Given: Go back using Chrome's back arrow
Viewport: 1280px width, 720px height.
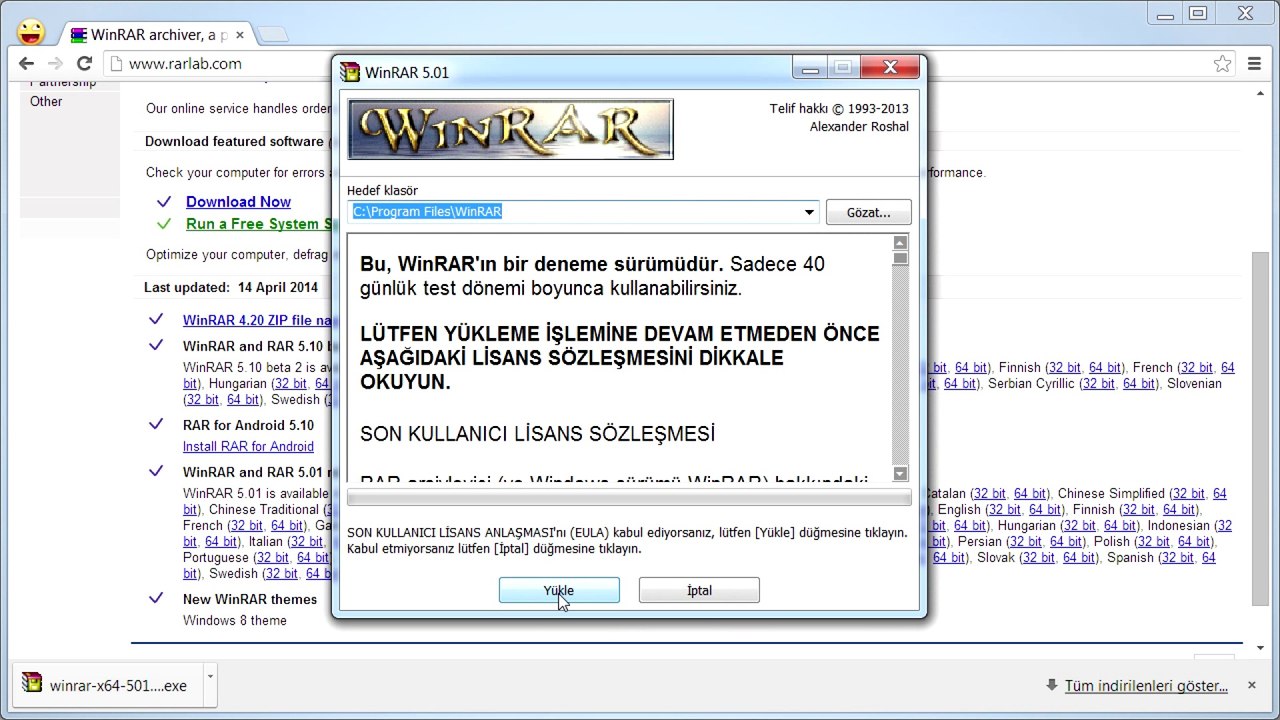Looking at the screenshot, I should 27,64.
